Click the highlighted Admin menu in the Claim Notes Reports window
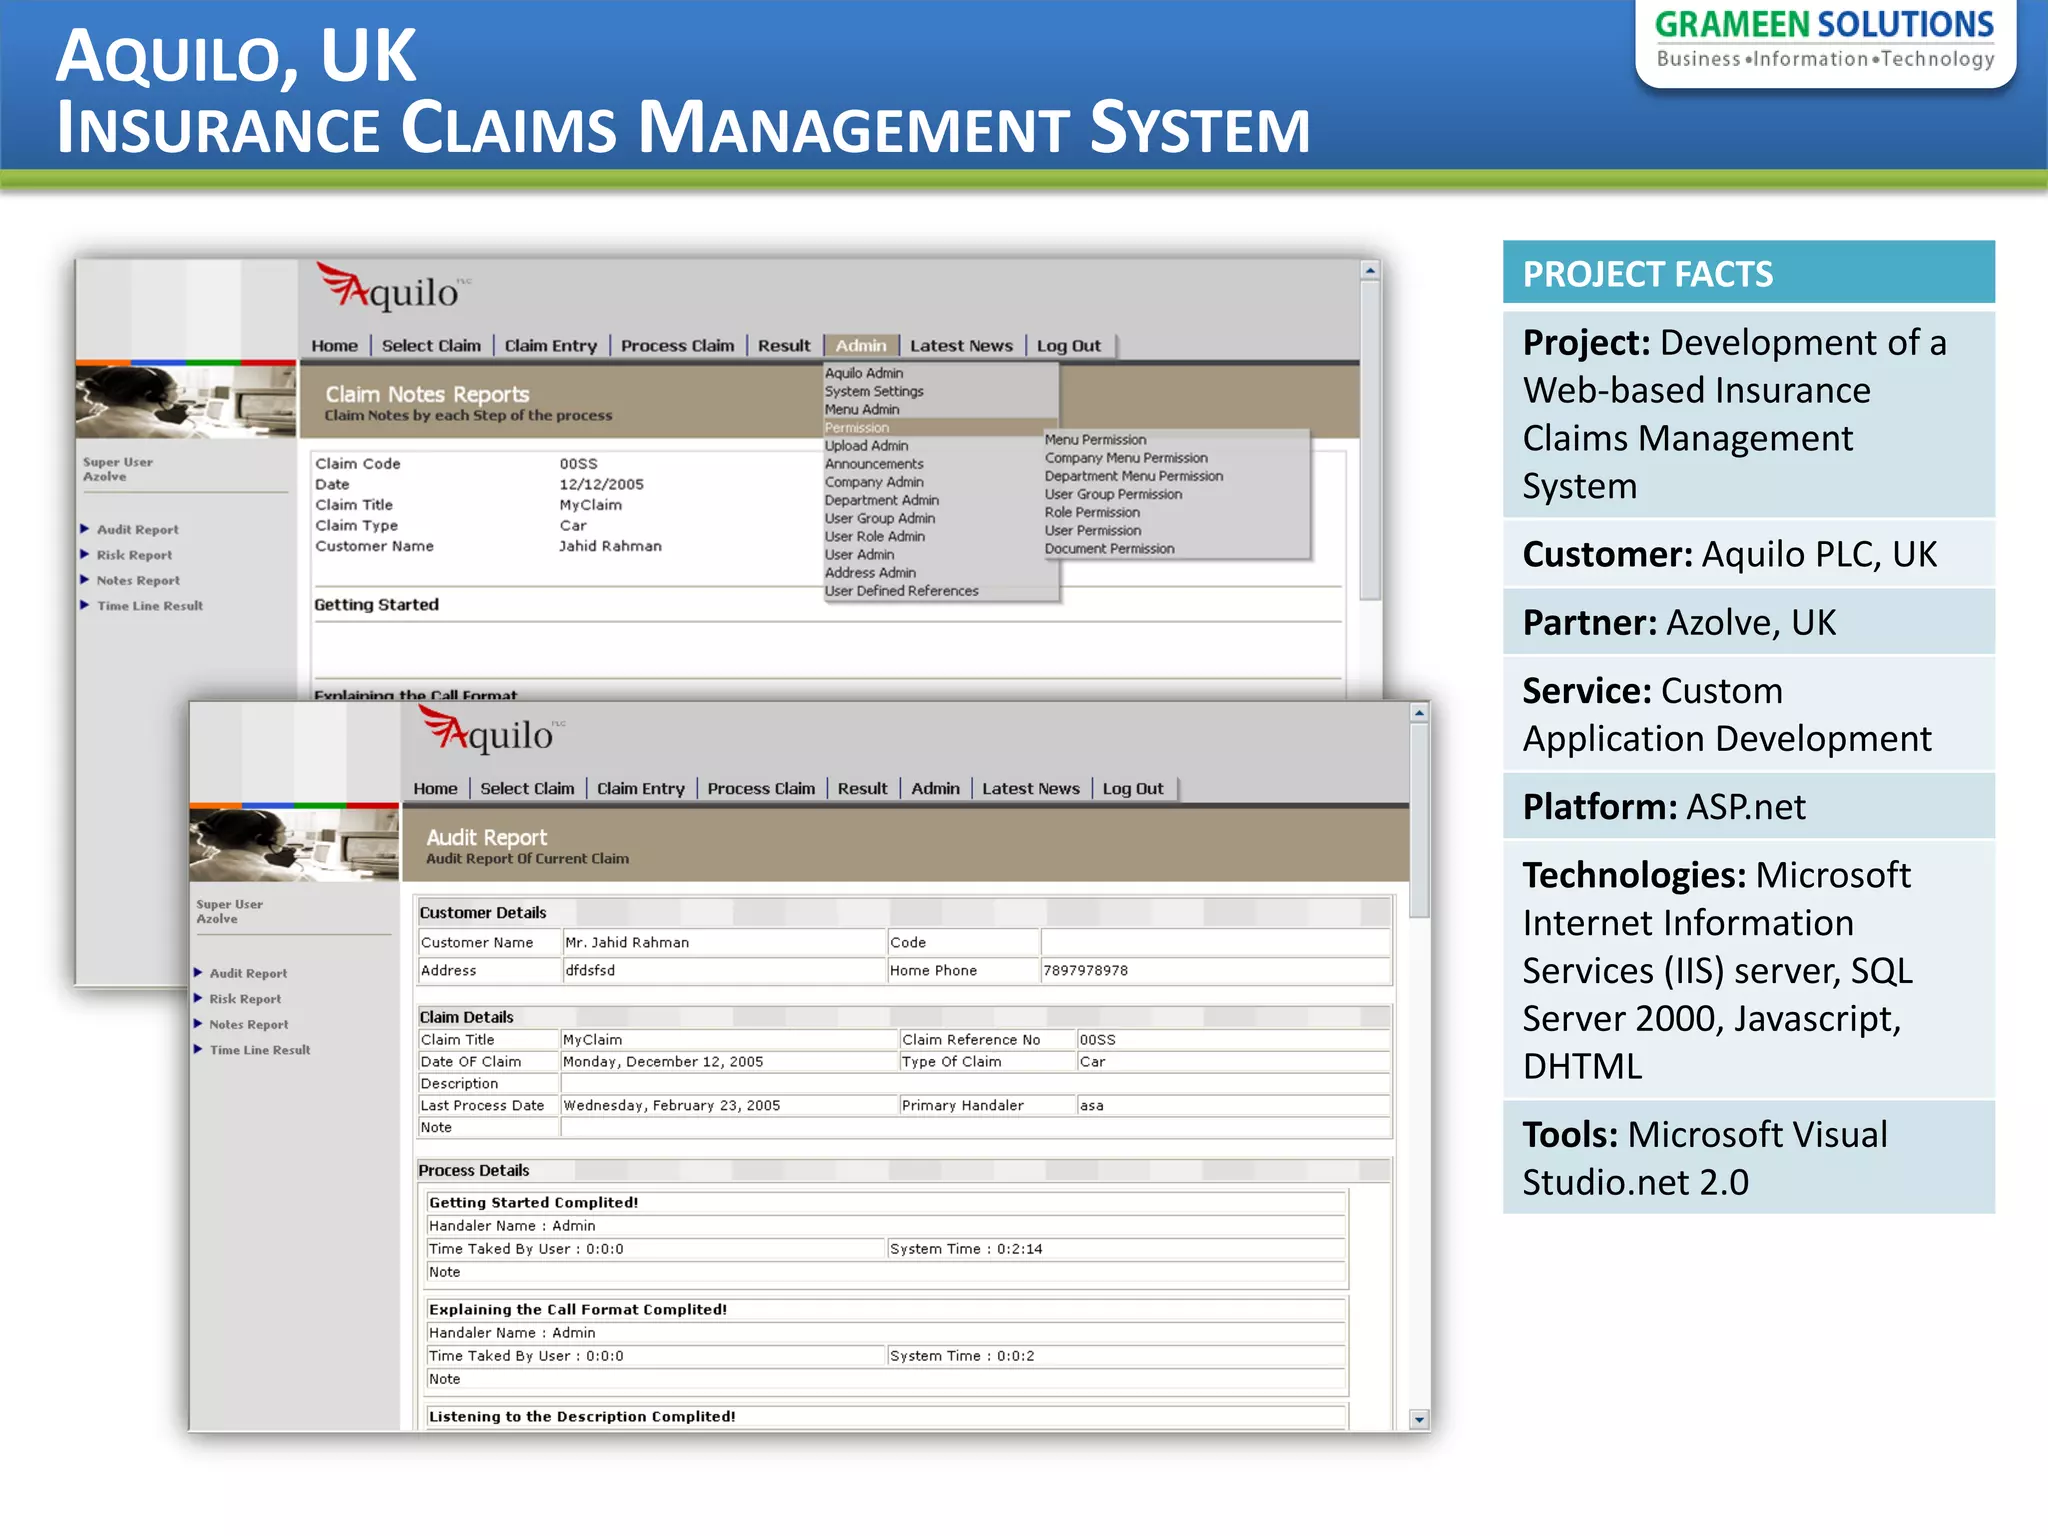 [861, 346]
